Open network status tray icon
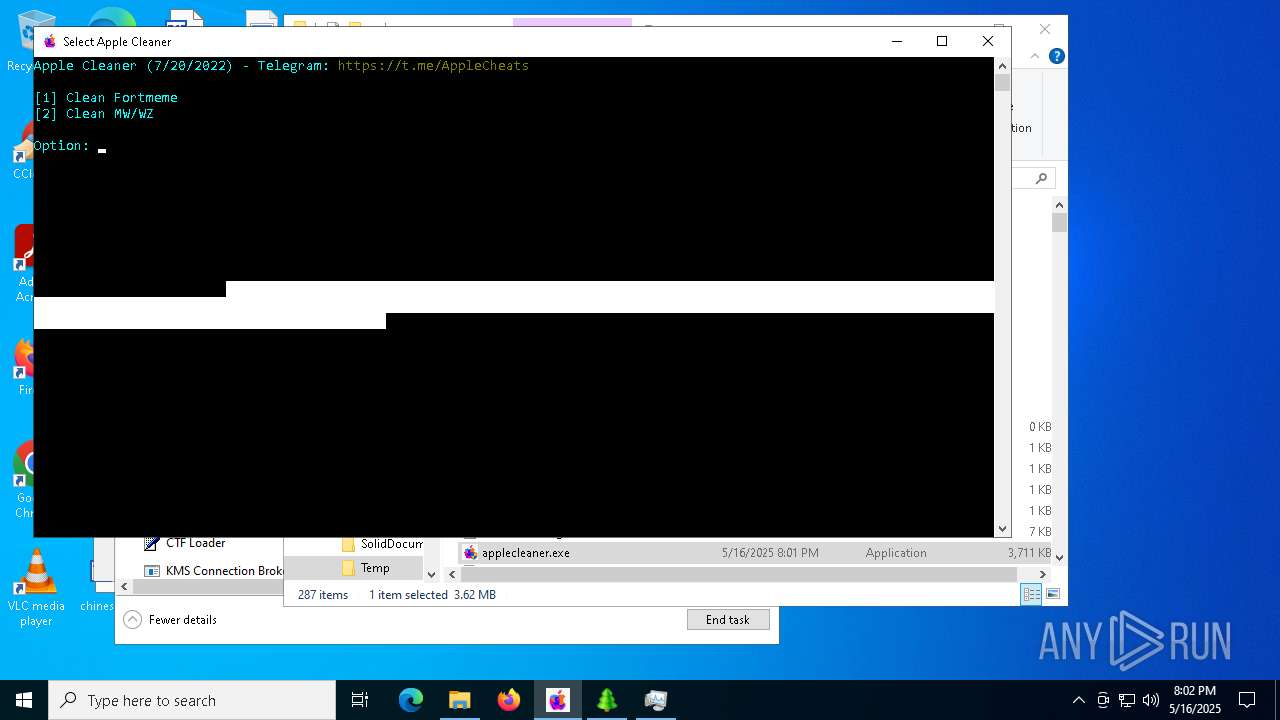 tap(1127, 700)
